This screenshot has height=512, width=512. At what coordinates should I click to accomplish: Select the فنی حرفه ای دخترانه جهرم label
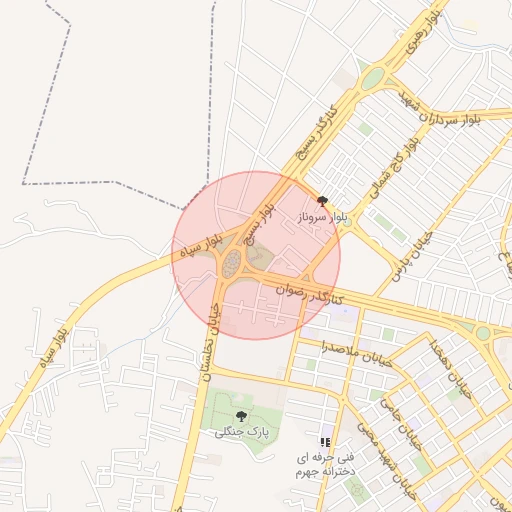coord(325,465)
